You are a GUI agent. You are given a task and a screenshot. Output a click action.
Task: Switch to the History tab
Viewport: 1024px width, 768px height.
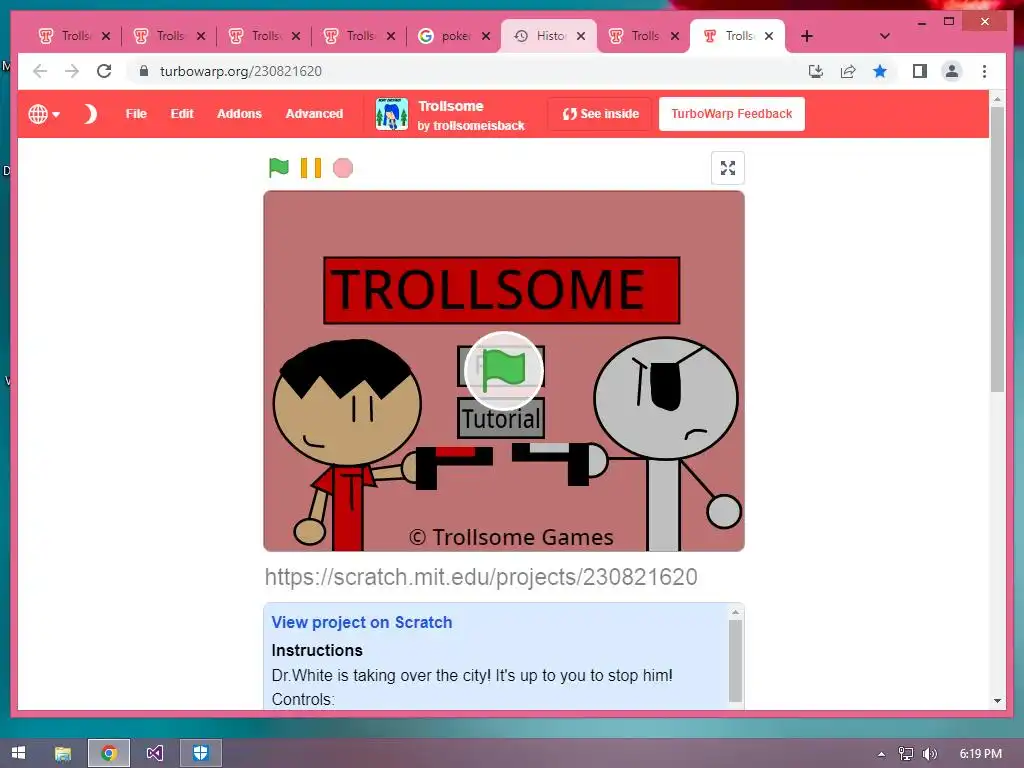549,36
